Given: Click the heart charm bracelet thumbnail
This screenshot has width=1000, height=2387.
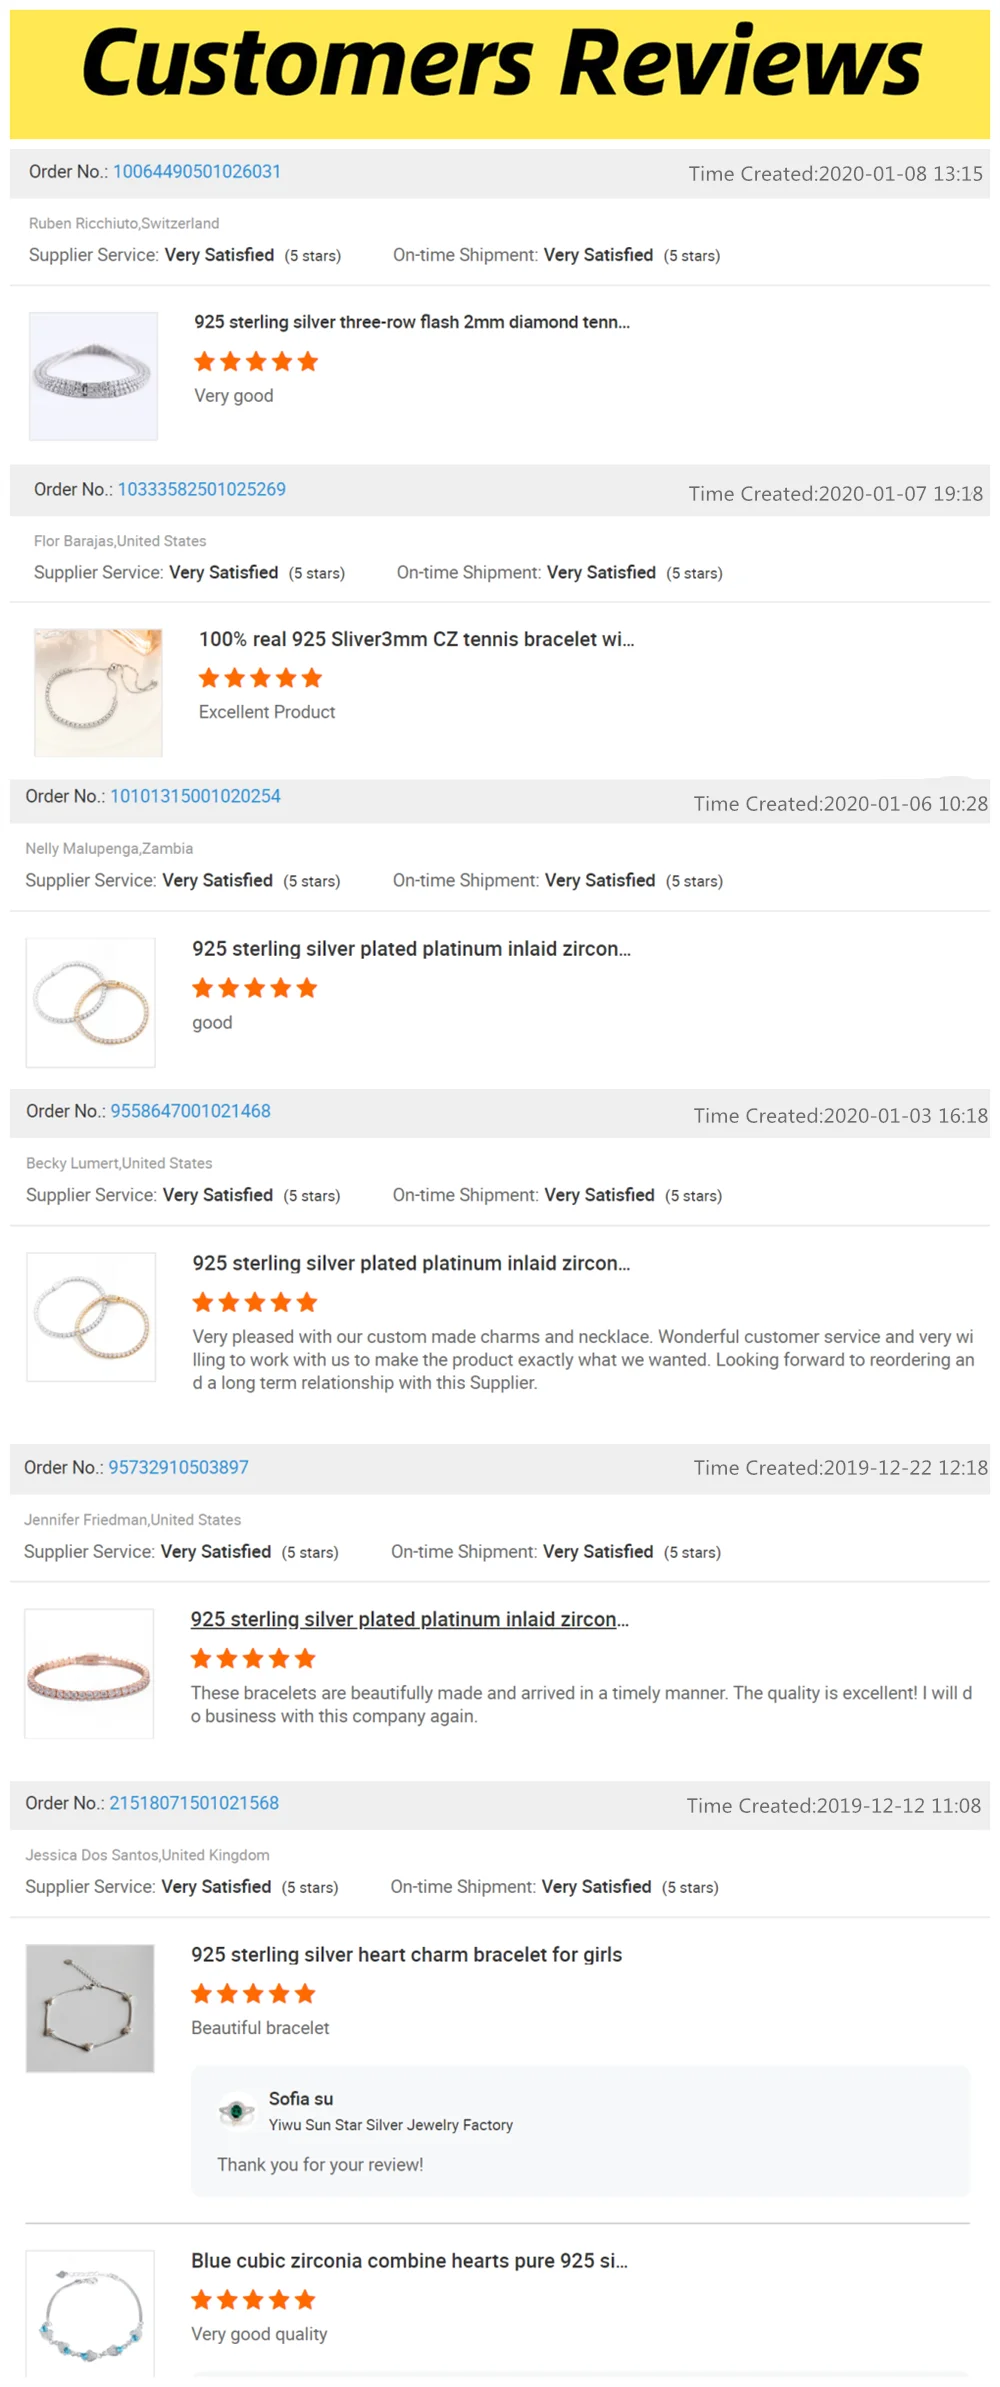Looking at the screenshot, I should [x=90, y=2010].
